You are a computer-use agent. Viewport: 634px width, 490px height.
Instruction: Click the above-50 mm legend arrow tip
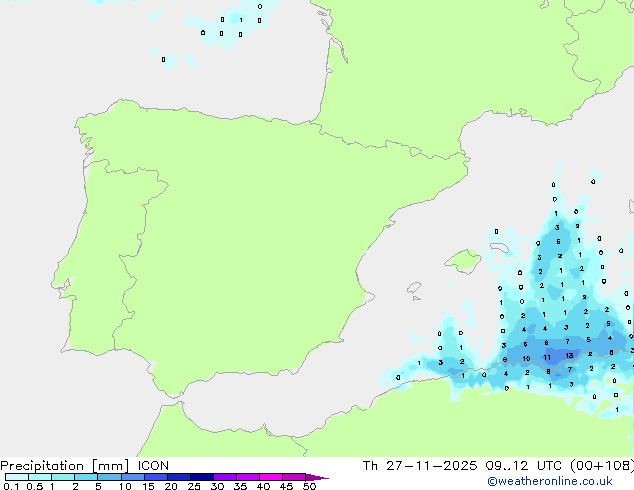[x=317, y=477]
